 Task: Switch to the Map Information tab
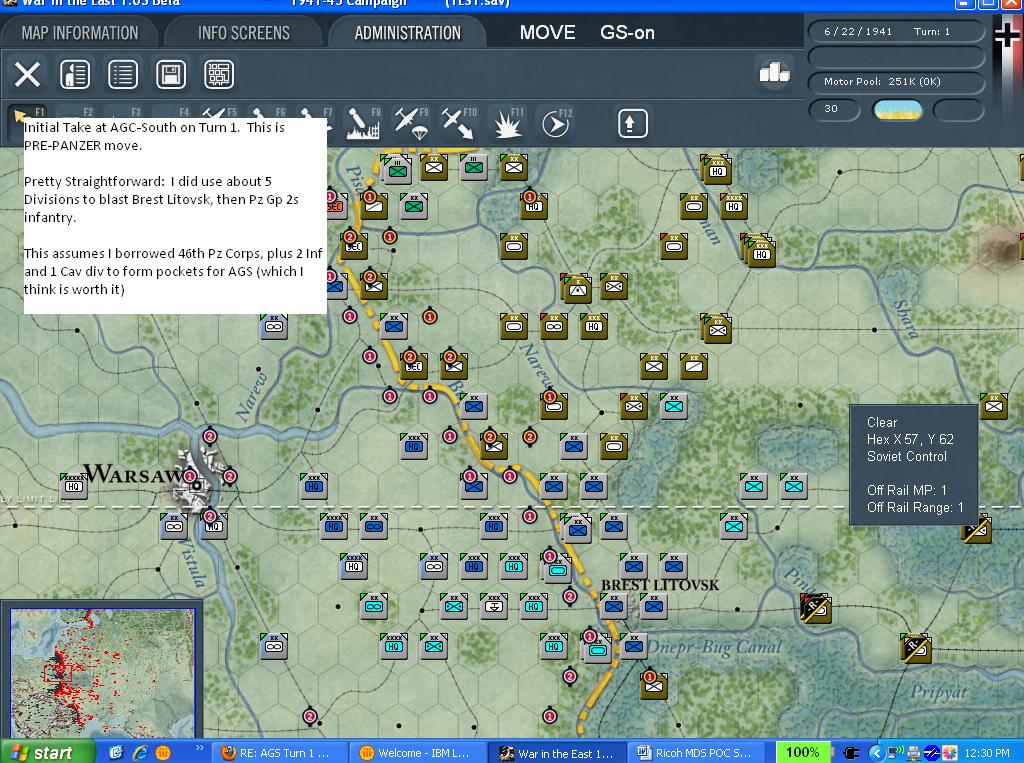pos(80,33)
